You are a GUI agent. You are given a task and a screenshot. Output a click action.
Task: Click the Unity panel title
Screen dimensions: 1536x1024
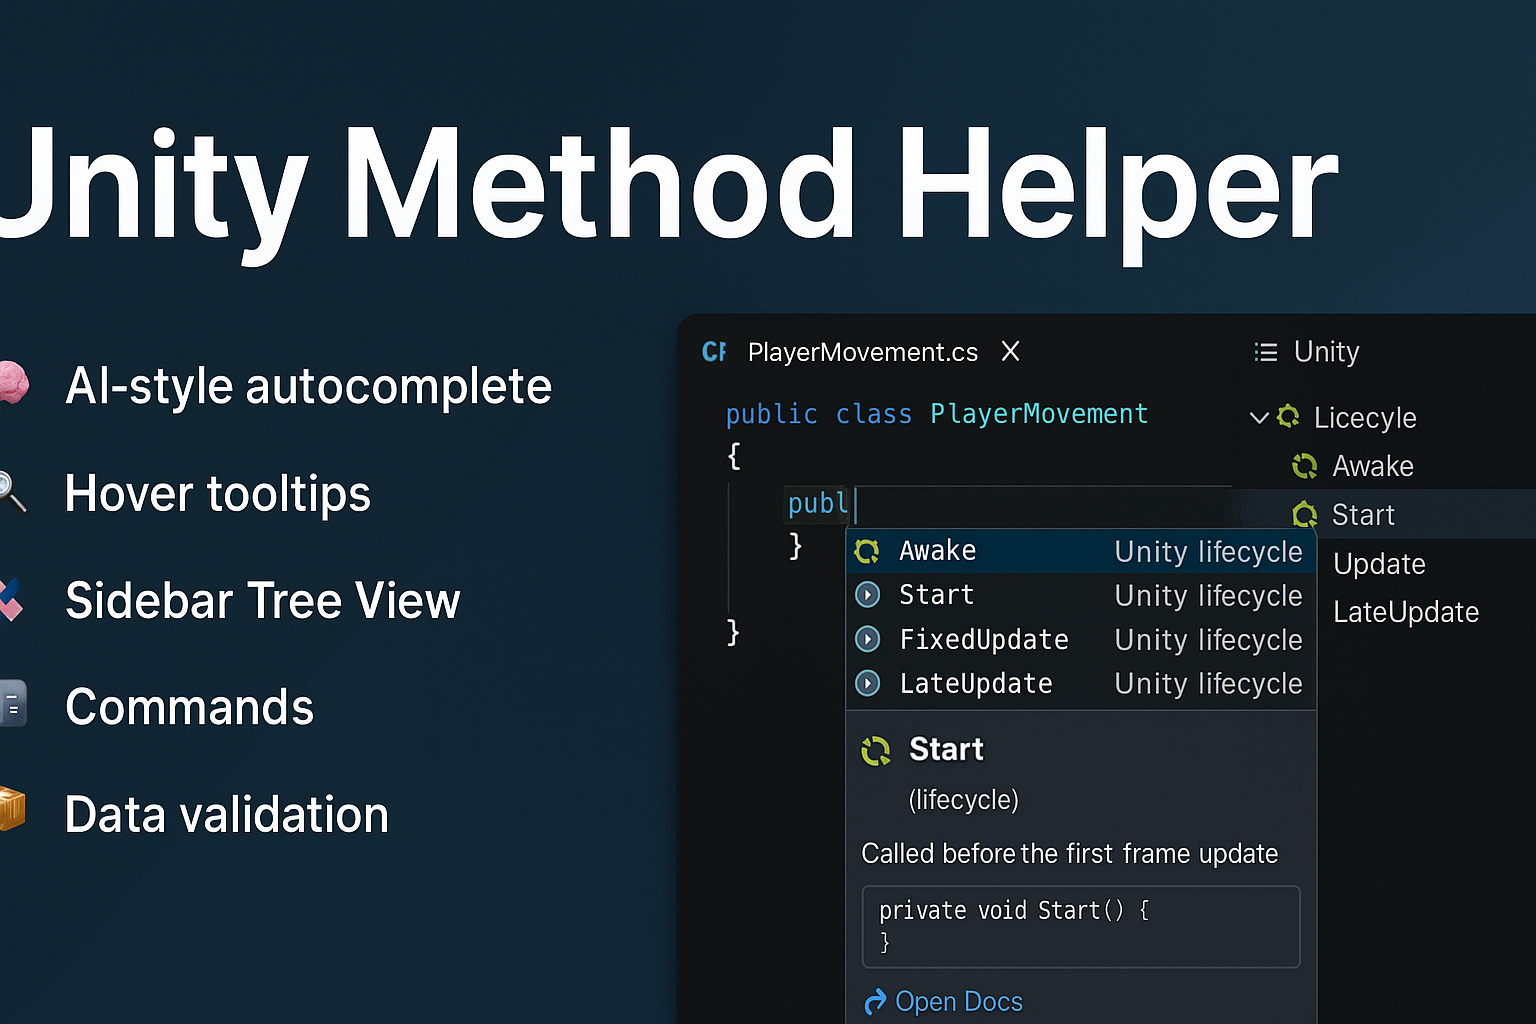coord(1326,352)
